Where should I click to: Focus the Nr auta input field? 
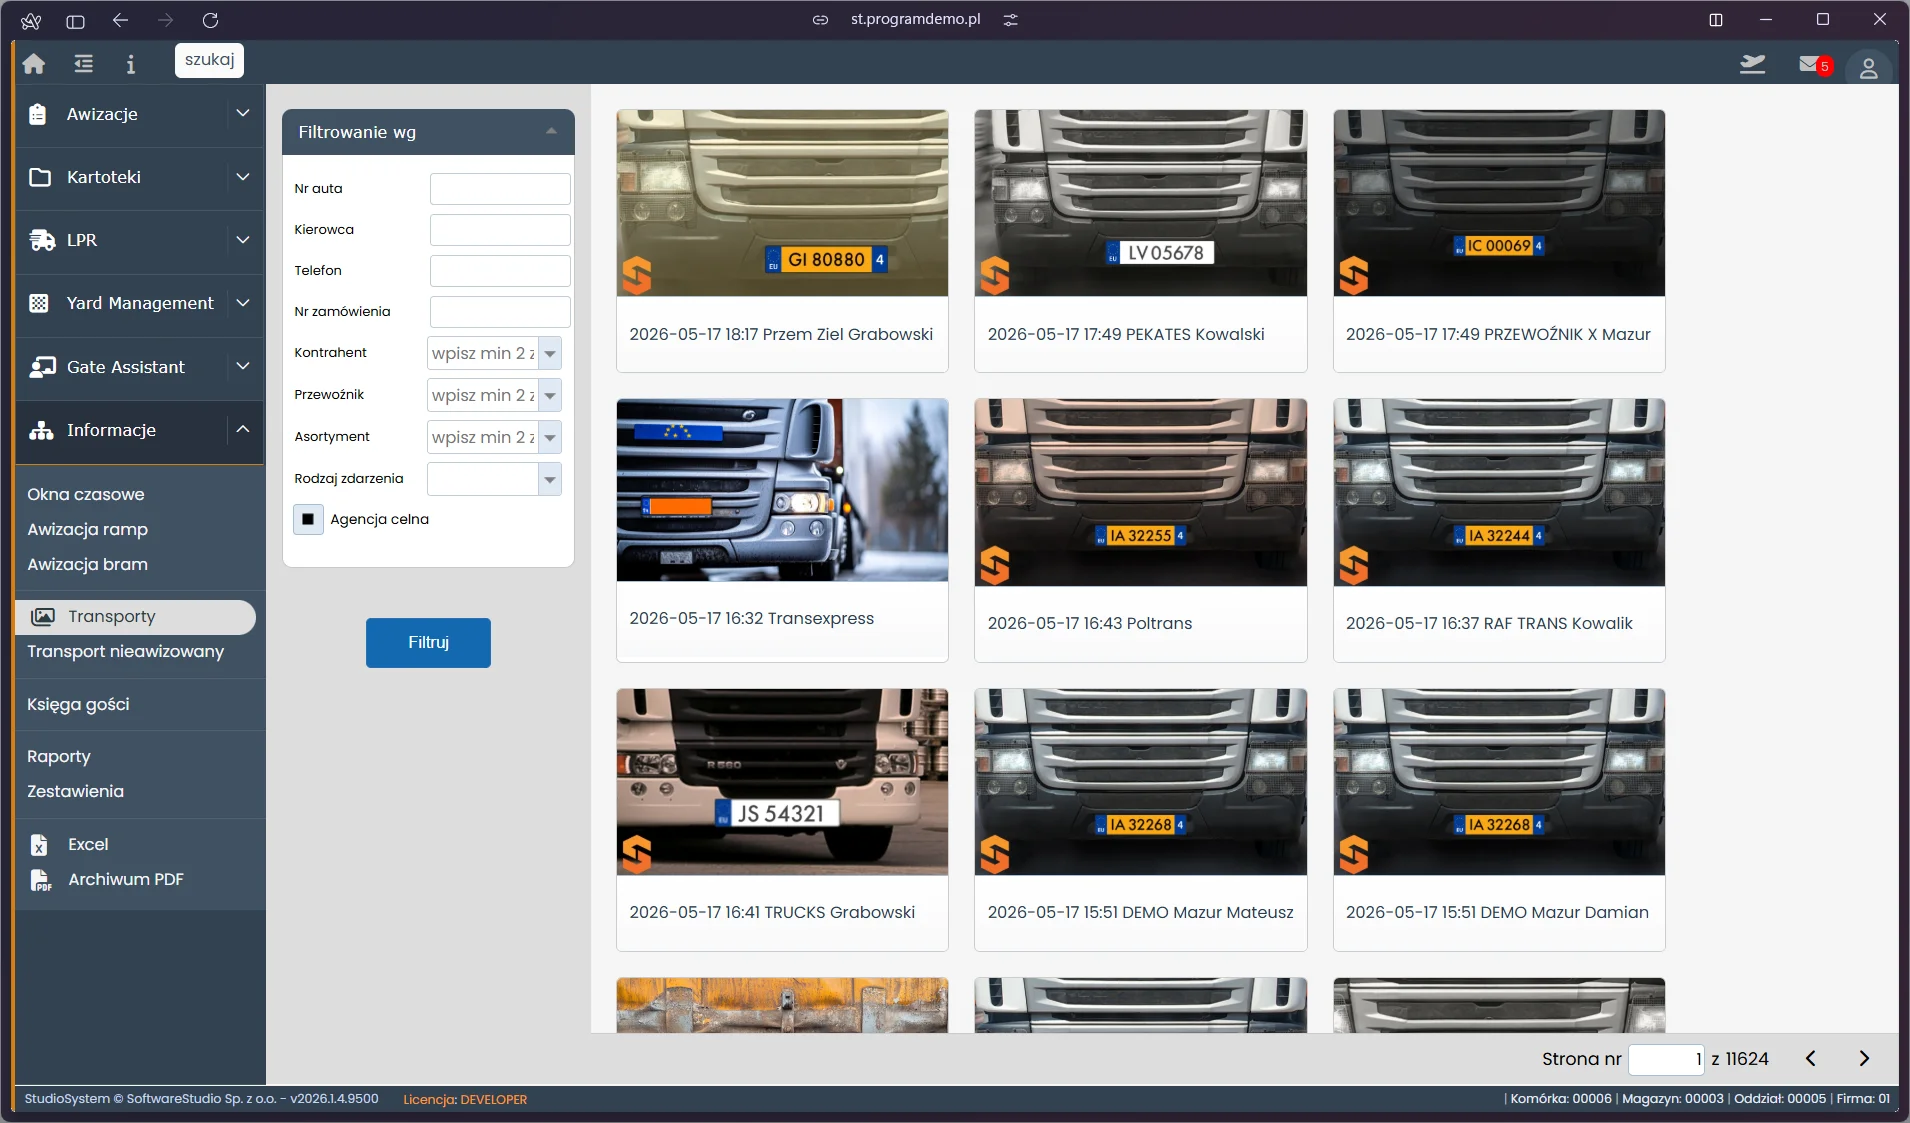click(500, 189)
